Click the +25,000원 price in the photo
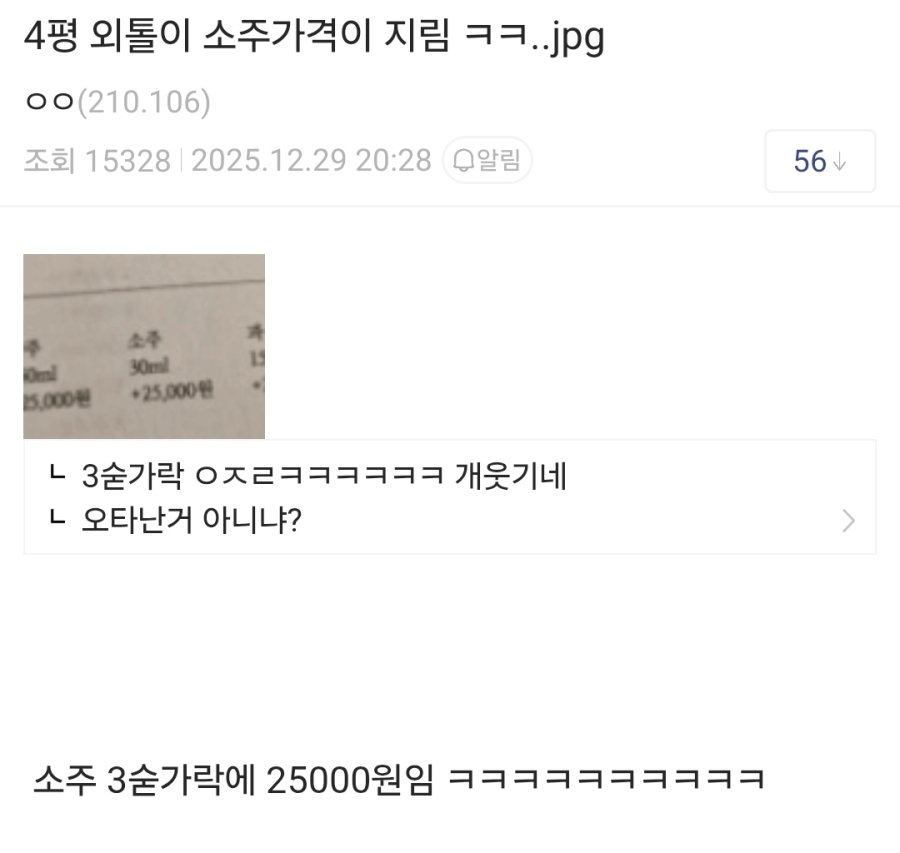Viewport: 900px width, 853px height. click(172, 392)
